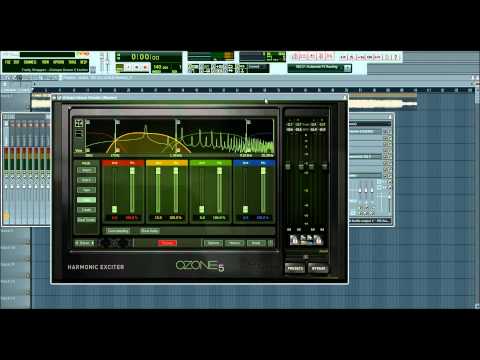The width and height of the screenshot is (480, 360).
Task: Click crossover handle between red and yellow bands
Action: coord(117,122)
